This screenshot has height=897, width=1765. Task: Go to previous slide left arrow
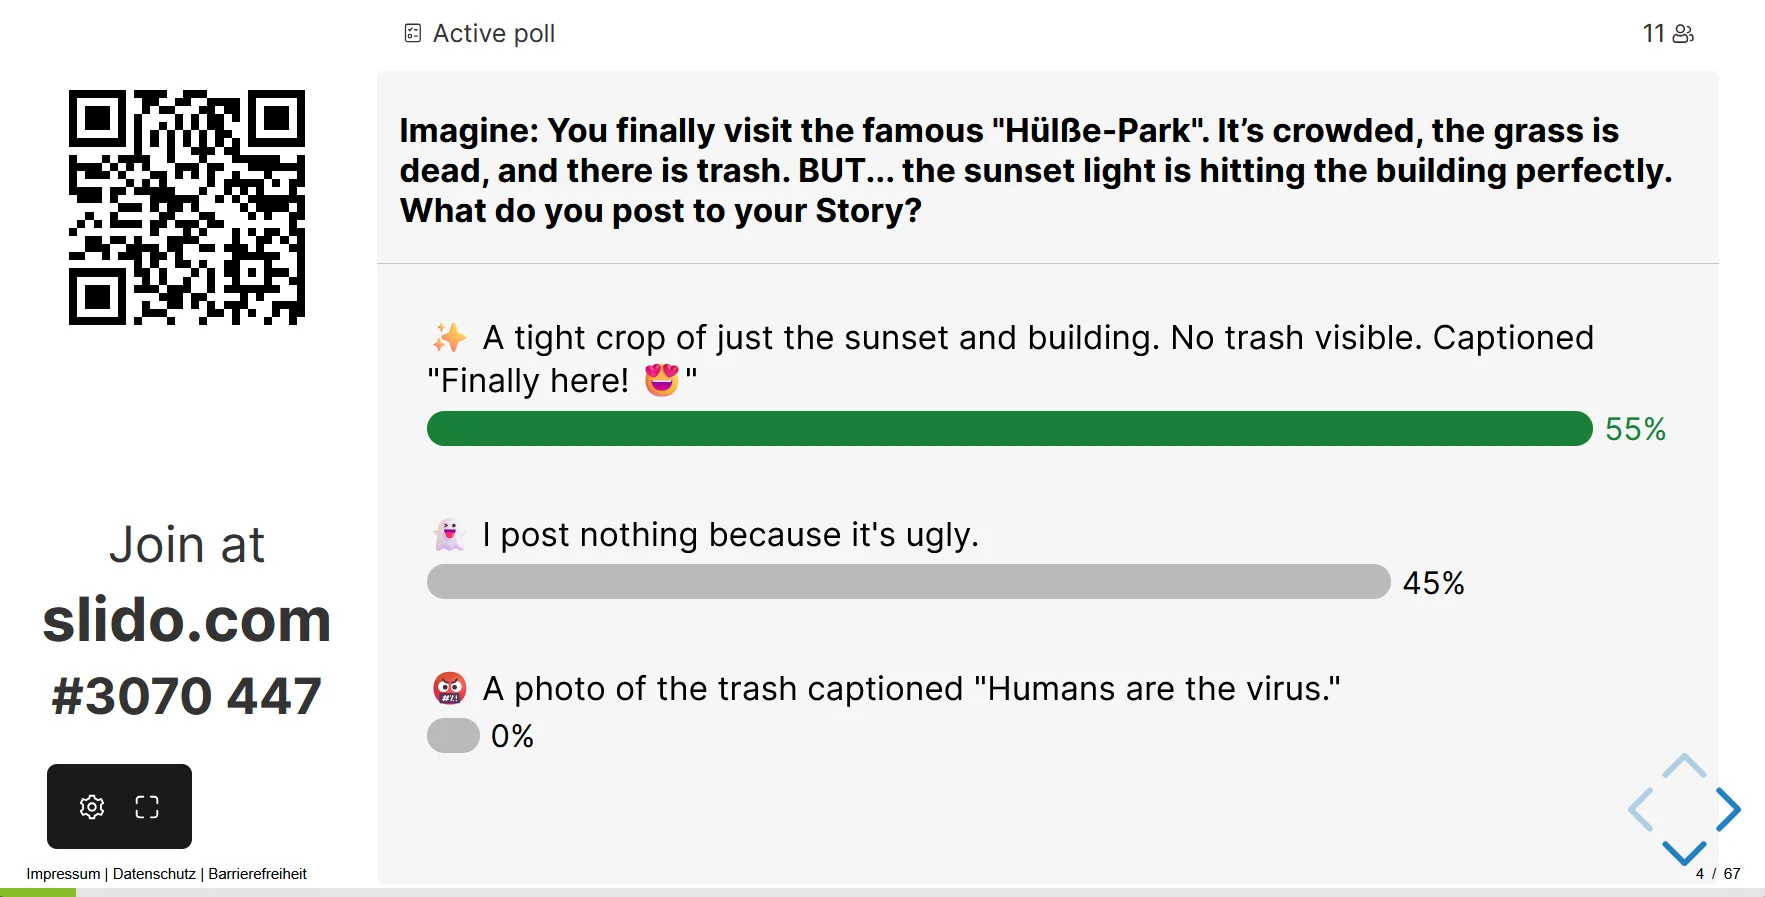click(1640, 809)
